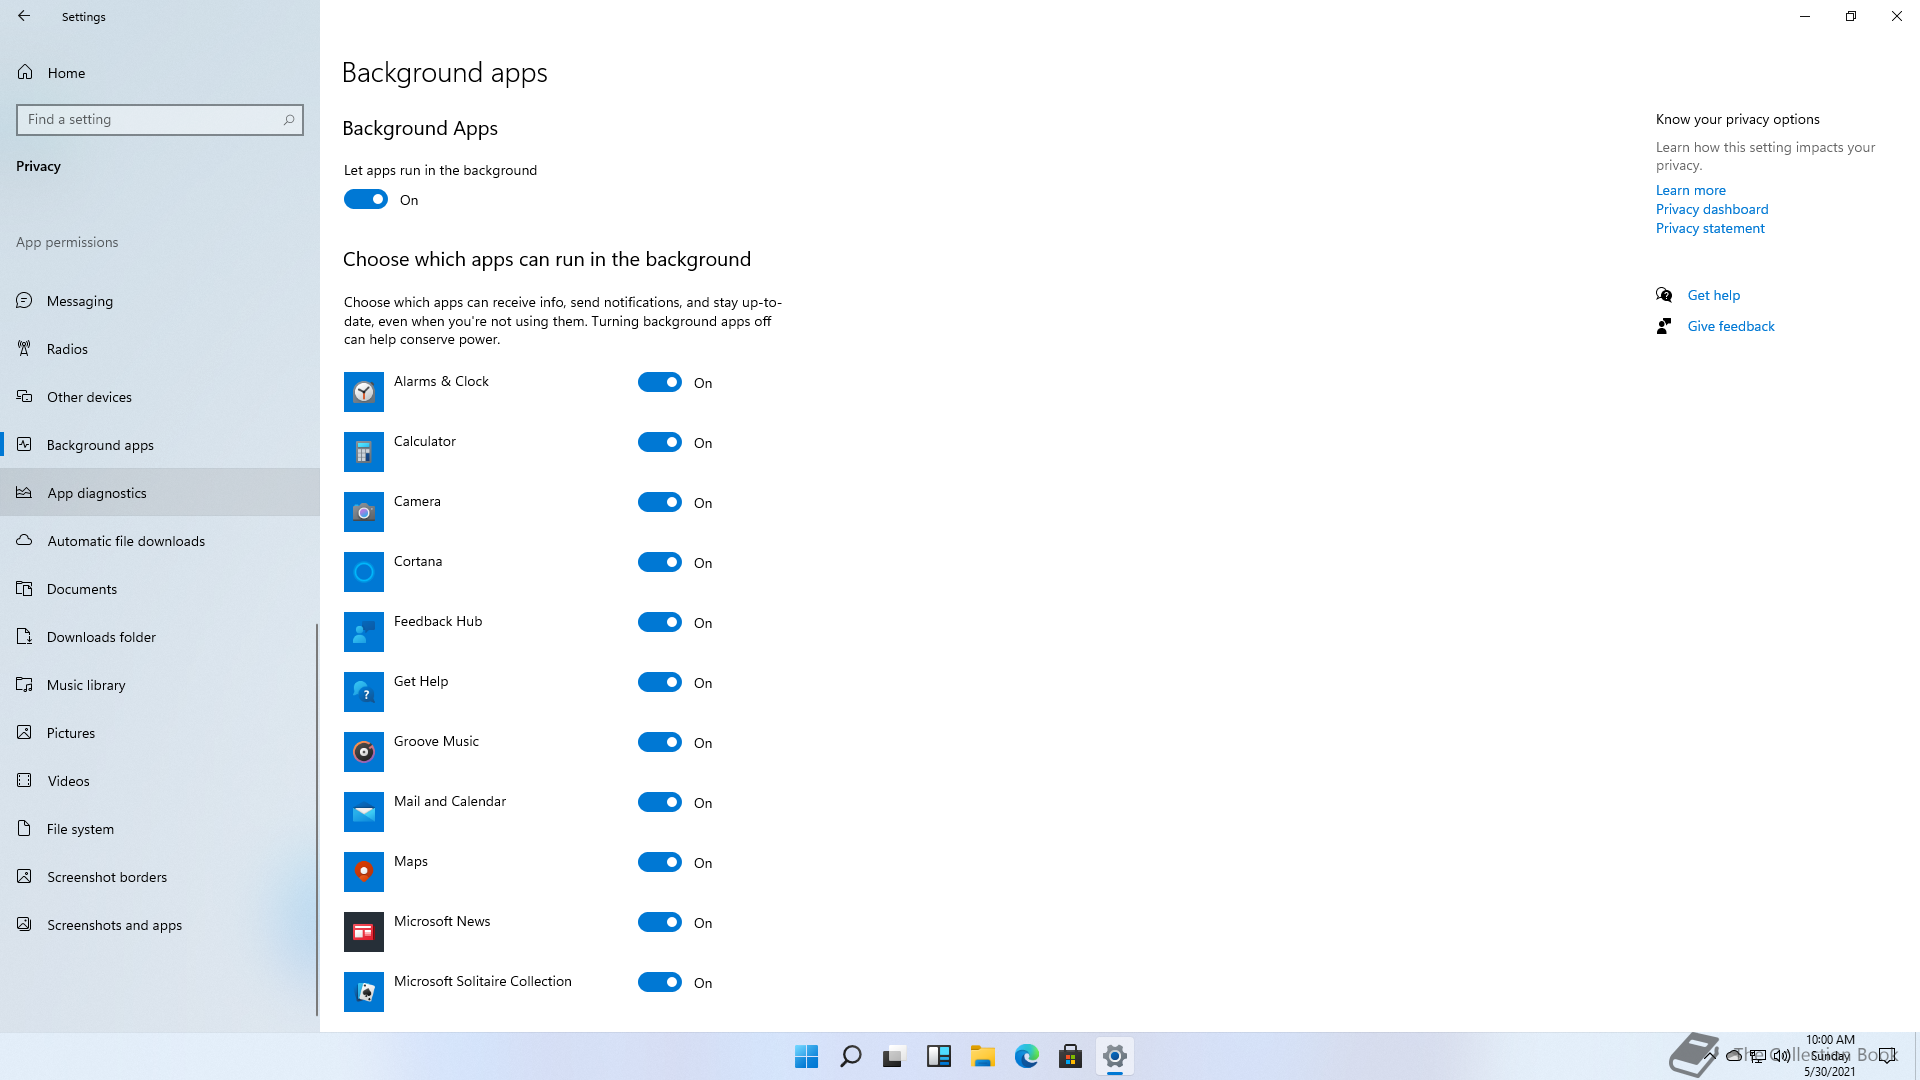Launch File Explorer from the taskbar

[983, 1056]
